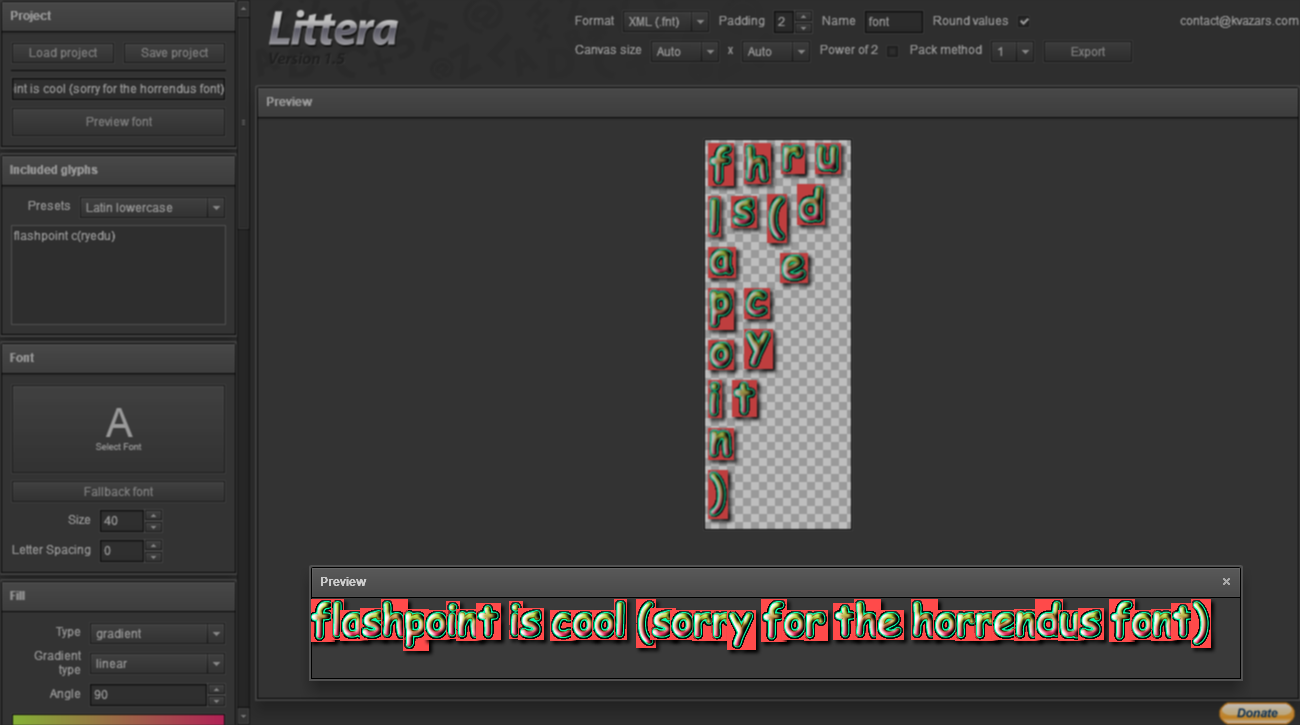Open the Presets dropdown (Latin lowercase)
The width and height of the screenshot is (1300, 725).
(x=153, y=208)
